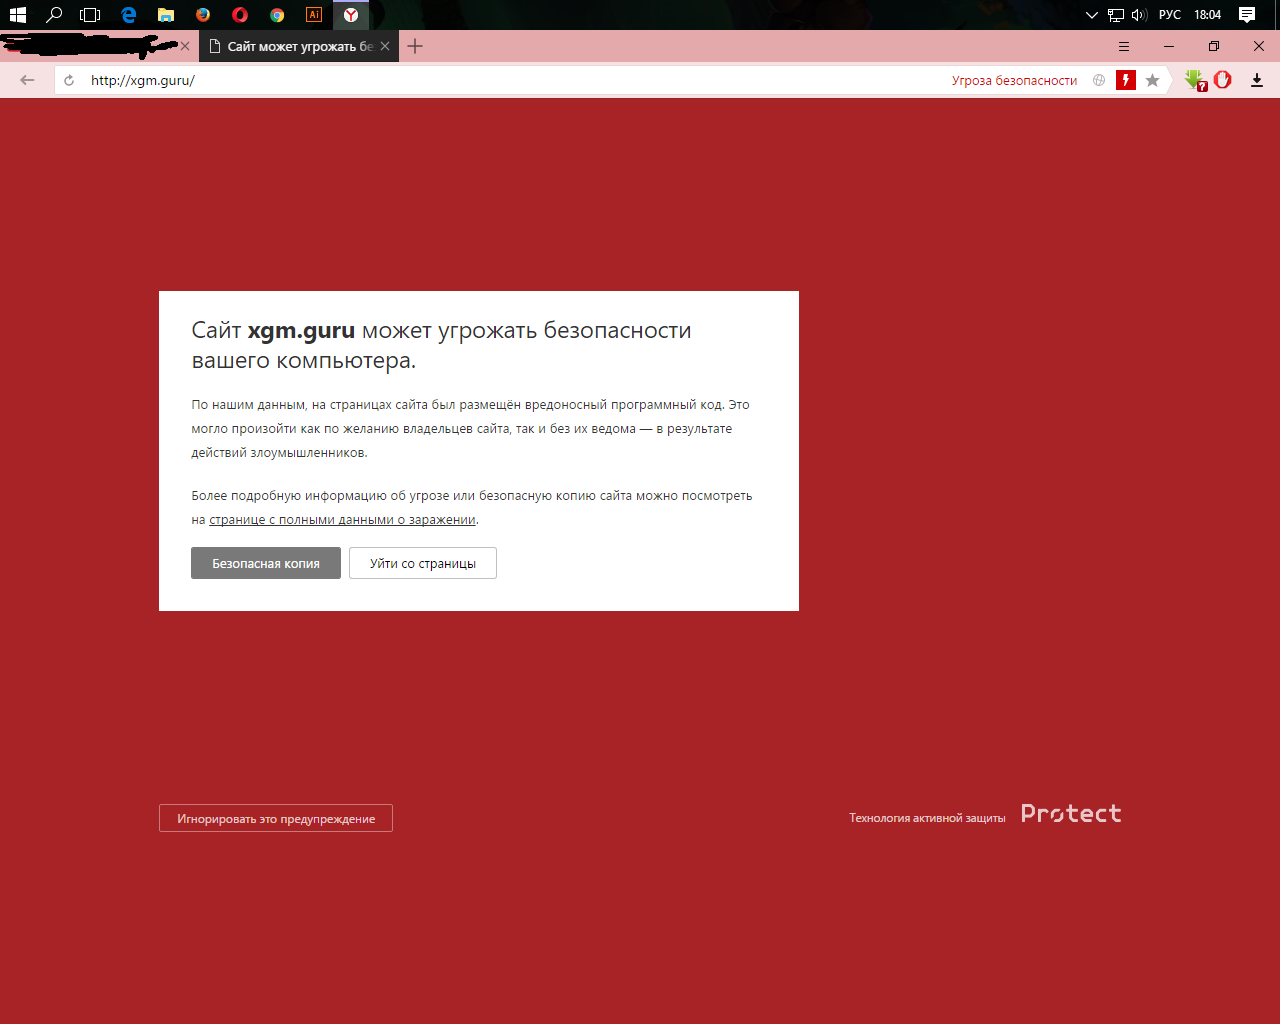Screen dimensions: 1280x1024
Task: Click the 'Технология активной защиты' label
Action: tap(927, 818)
